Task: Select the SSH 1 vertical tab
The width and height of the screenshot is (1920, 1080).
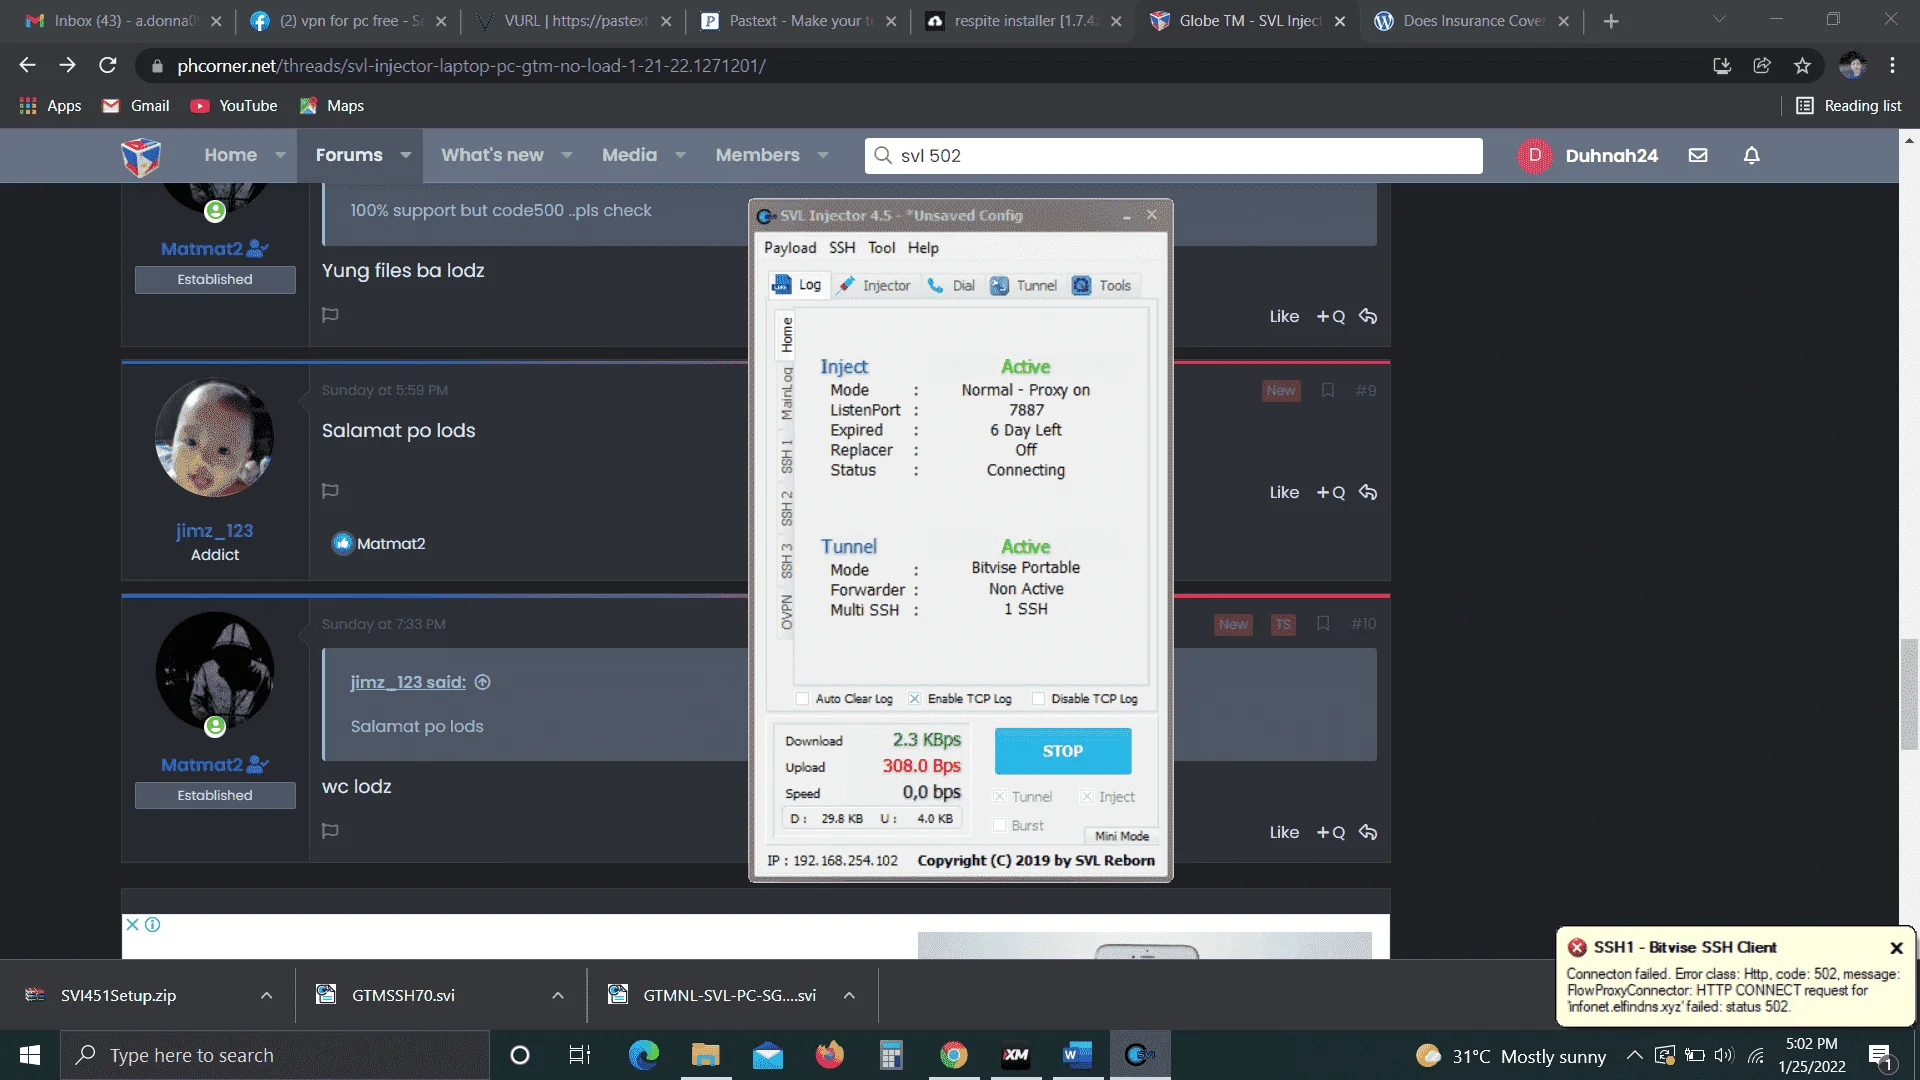Action: pos(787,456)
